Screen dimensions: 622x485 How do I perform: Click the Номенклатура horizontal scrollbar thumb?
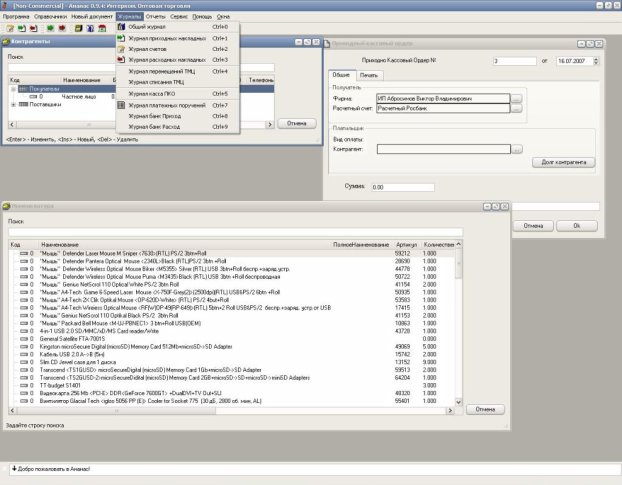[x=116, y=411]
